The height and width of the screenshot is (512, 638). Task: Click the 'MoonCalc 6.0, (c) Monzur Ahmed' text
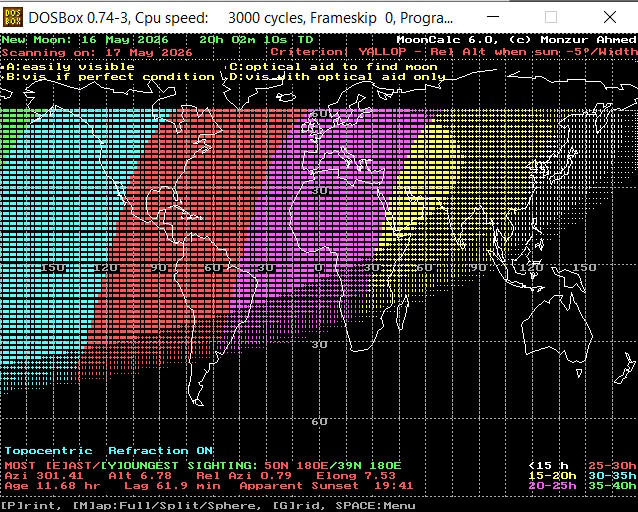(x=516, y=40)
